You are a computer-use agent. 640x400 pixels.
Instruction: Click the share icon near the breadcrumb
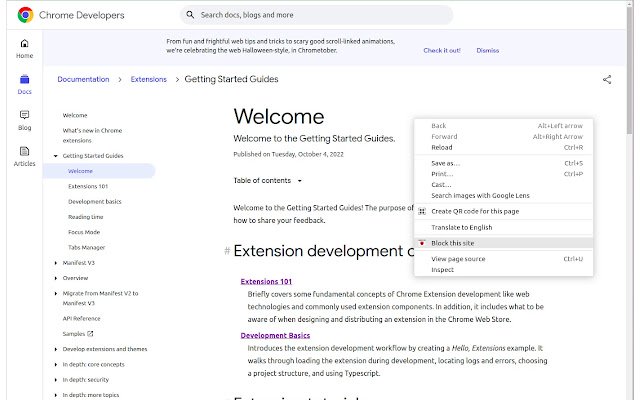click(x=607, y=80)
